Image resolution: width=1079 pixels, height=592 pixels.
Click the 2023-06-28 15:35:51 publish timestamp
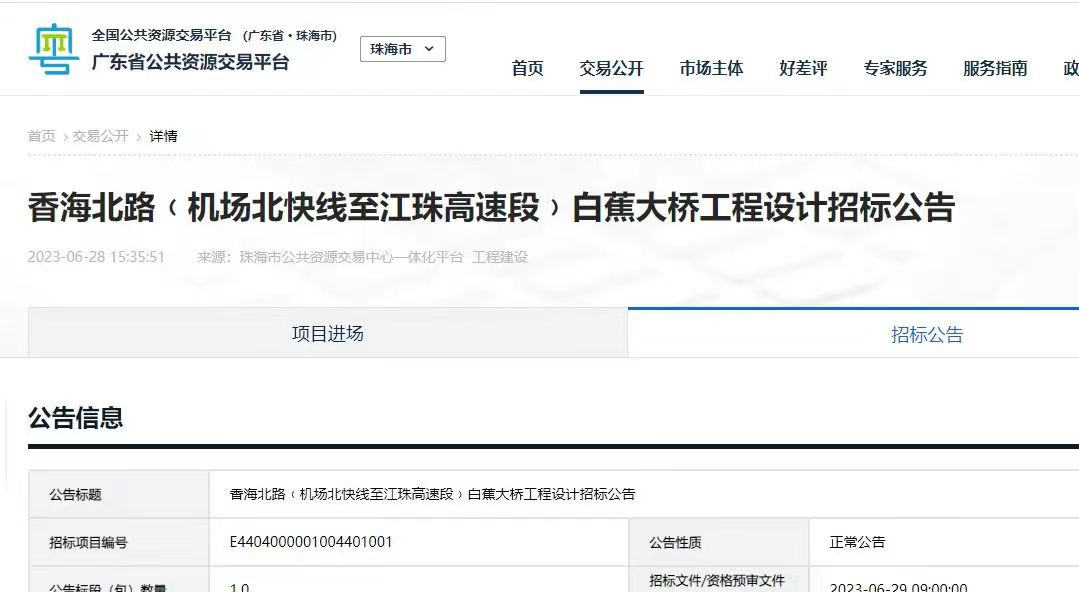point(96,257)
